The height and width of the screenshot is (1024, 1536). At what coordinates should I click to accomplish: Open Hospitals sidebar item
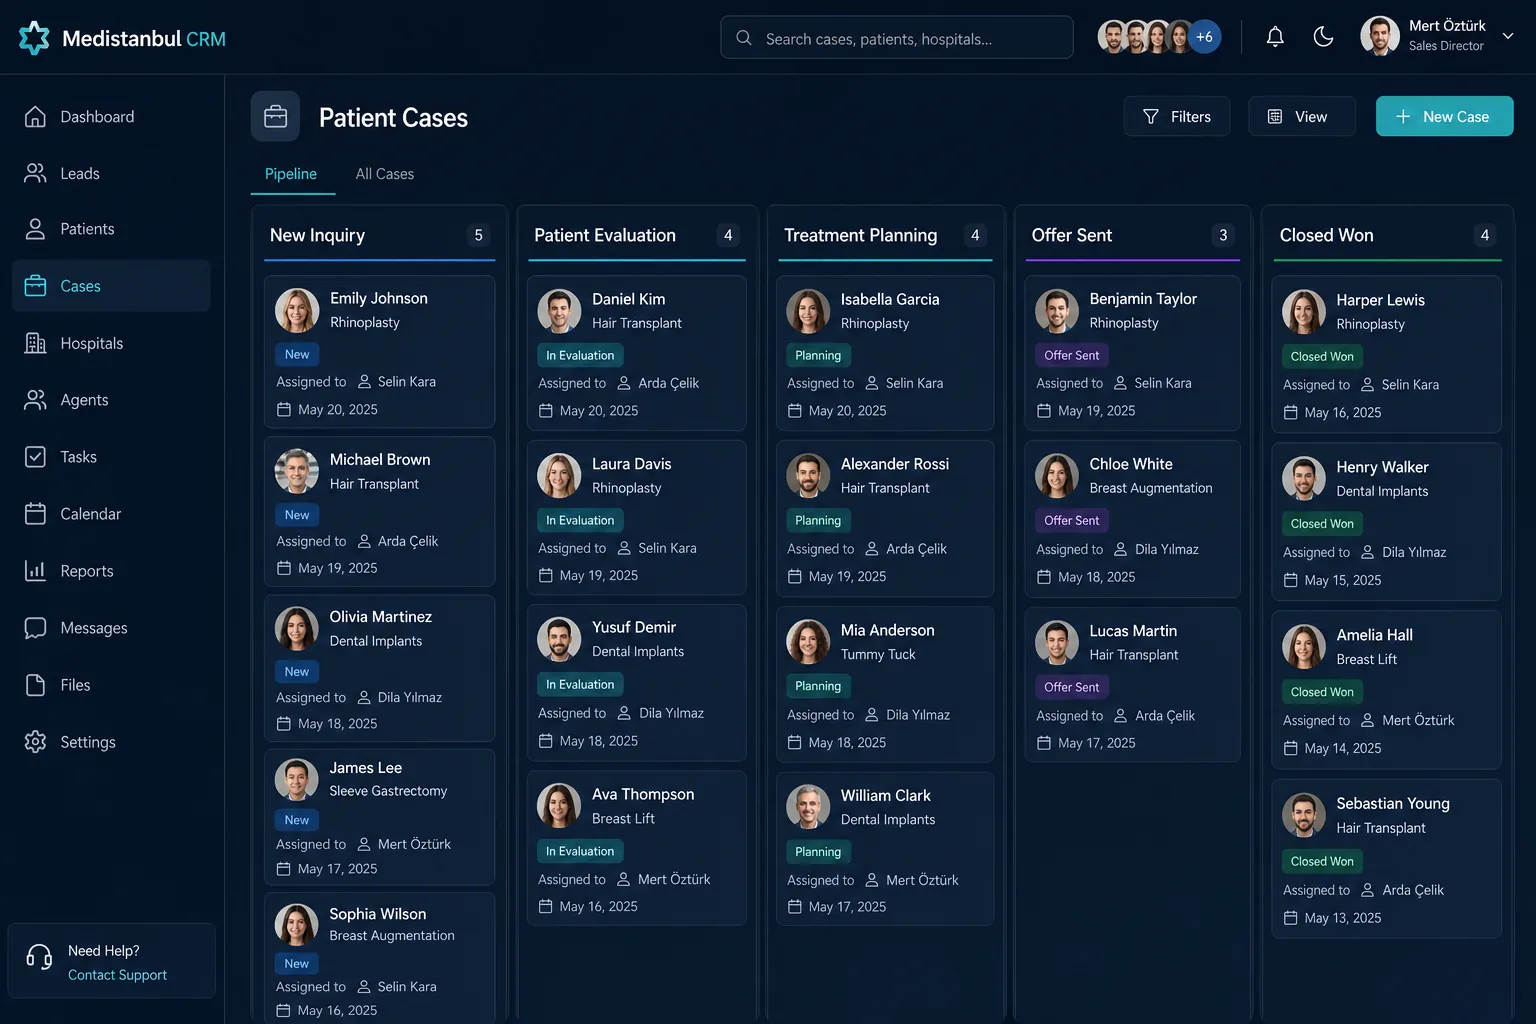click(111, 343)
